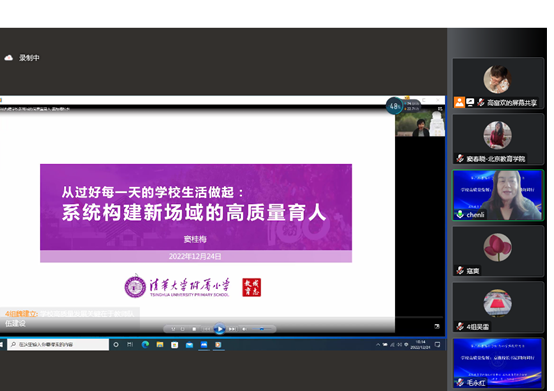Open the notification center icon in the taskbar
The image size is (554, 391).
pos(437,344)
